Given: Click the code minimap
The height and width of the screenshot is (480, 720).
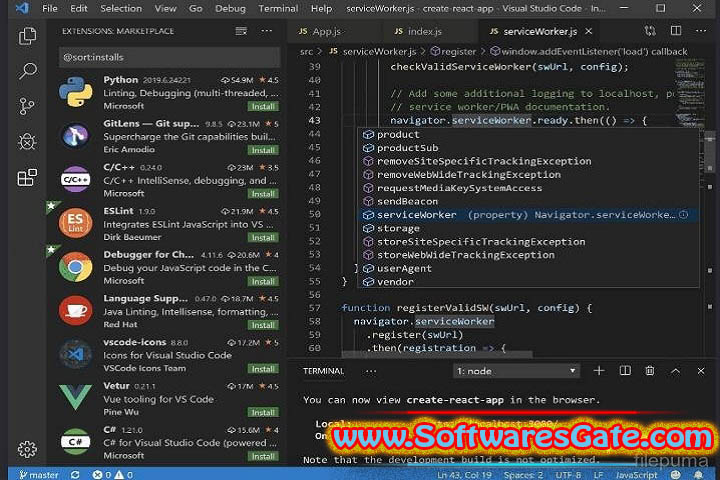Looking at the screenshot, I should click(x=690, y=92).
